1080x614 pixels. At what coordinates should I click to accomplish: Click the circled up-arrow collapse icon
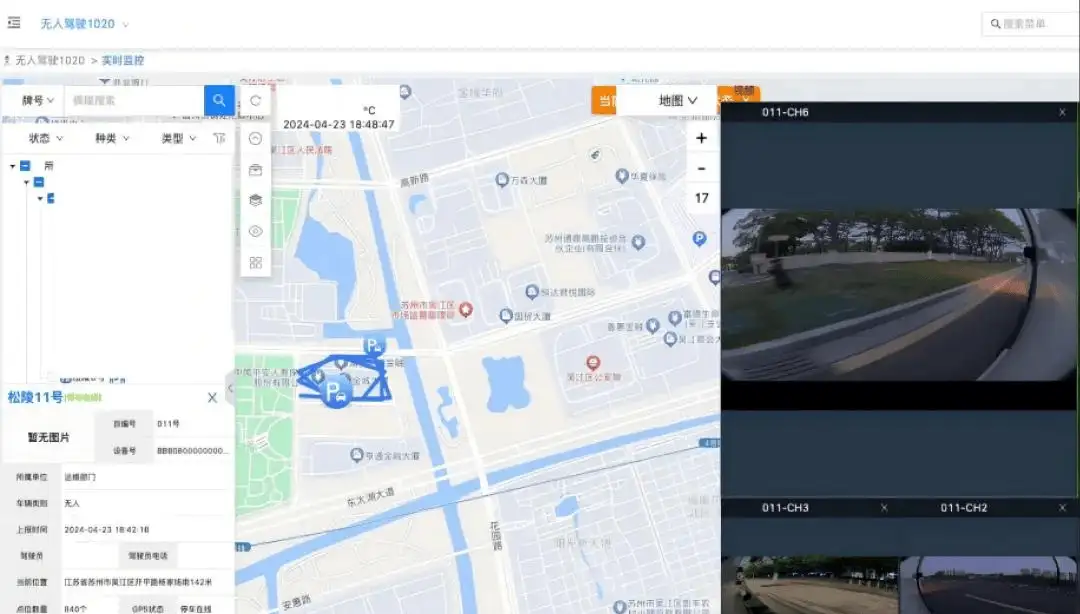[x=256, y=139]
